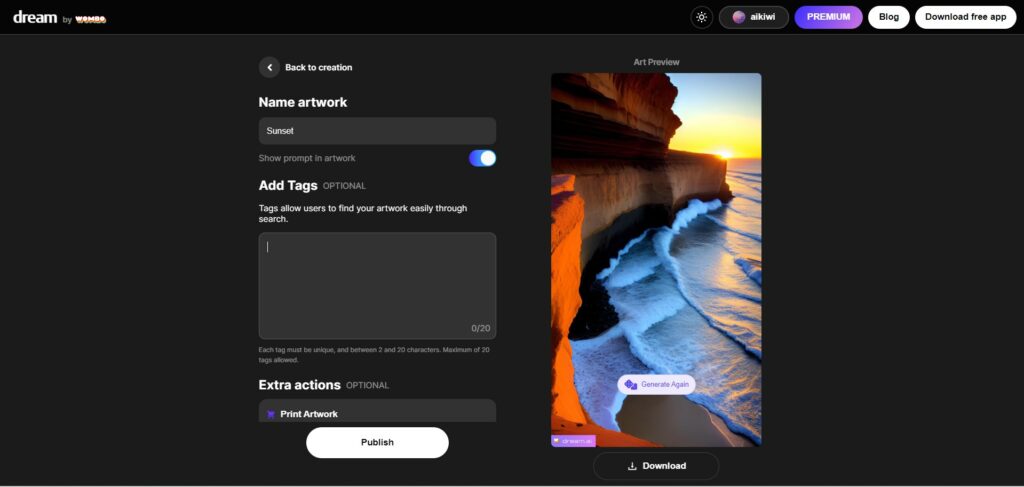Open the PREMIUM upgrade page
The width and height of the screenshot is (1024, 487).
coord(828,17)
